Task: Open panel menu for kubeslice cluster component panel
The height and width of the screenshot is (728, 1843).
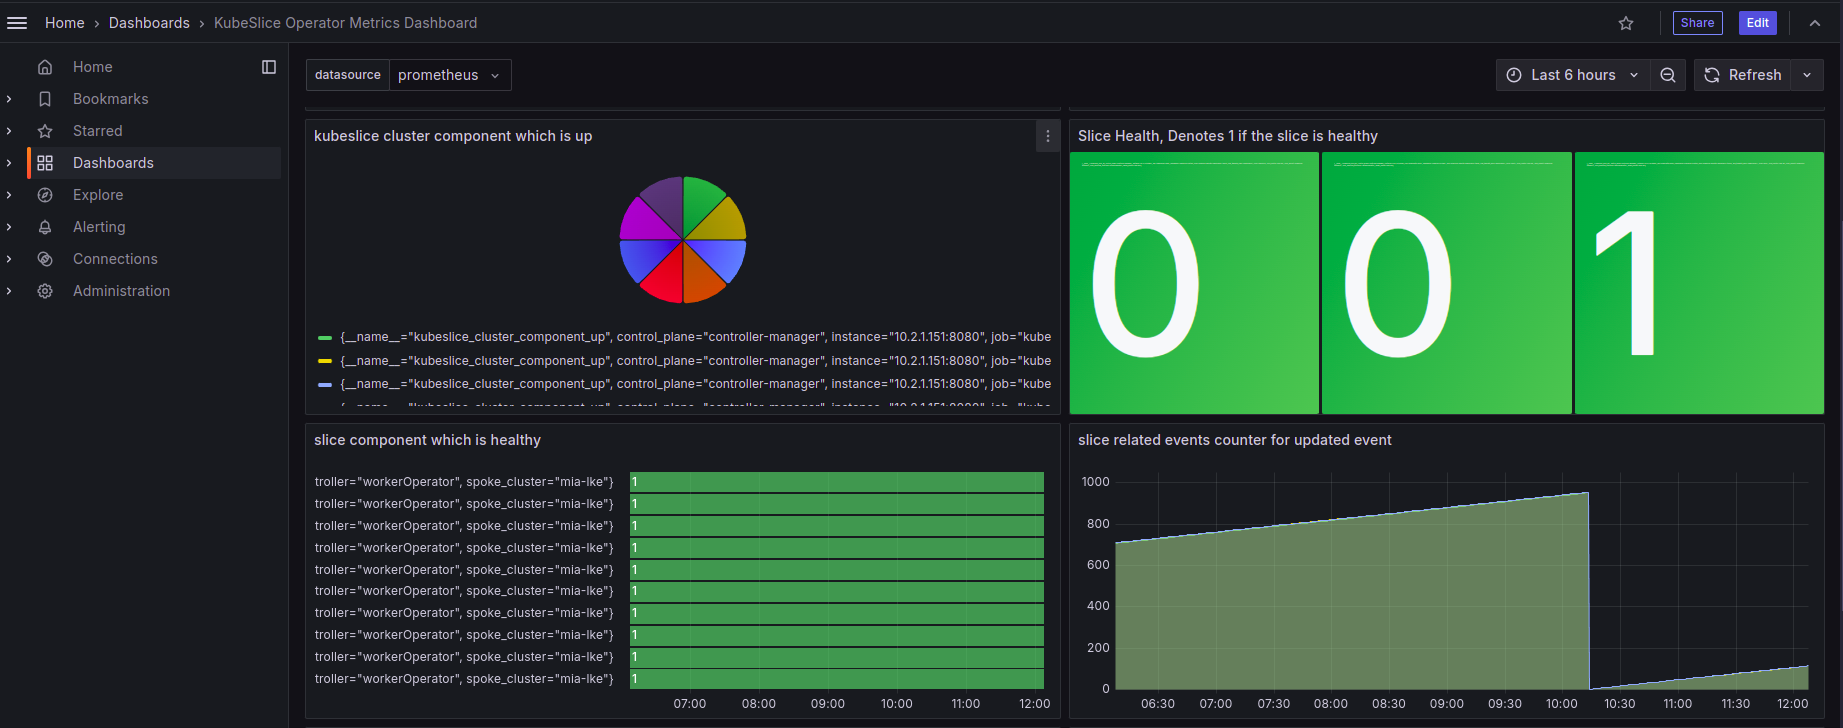Action: pyautogui.click(x=1048, y=136)
